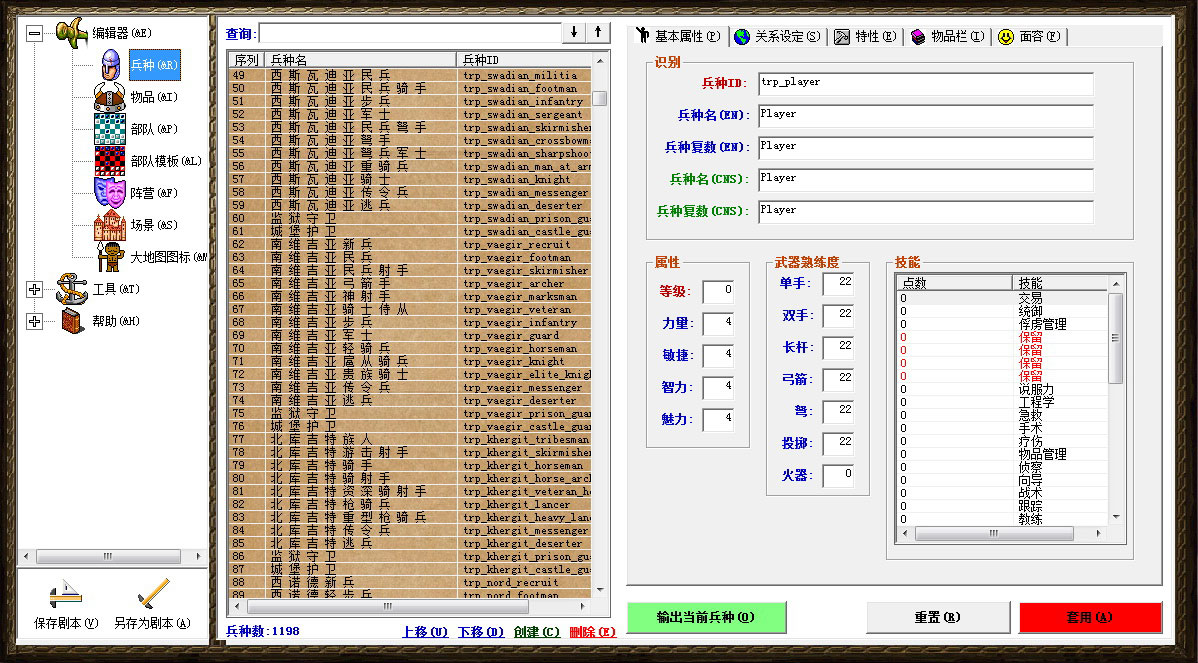Click the 查询 search input field
The height and width of the screenshot is (663, 1198).
point(410,33)
